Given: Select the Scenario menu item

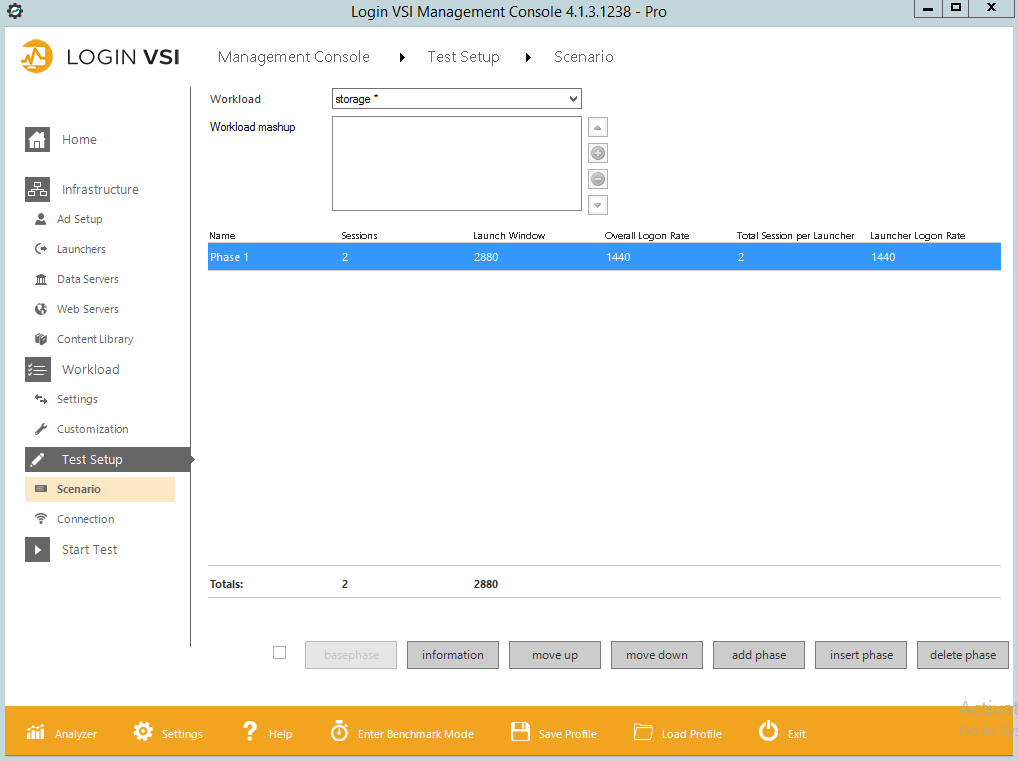Looking at the screenshot, I should (x=100, y=489).
